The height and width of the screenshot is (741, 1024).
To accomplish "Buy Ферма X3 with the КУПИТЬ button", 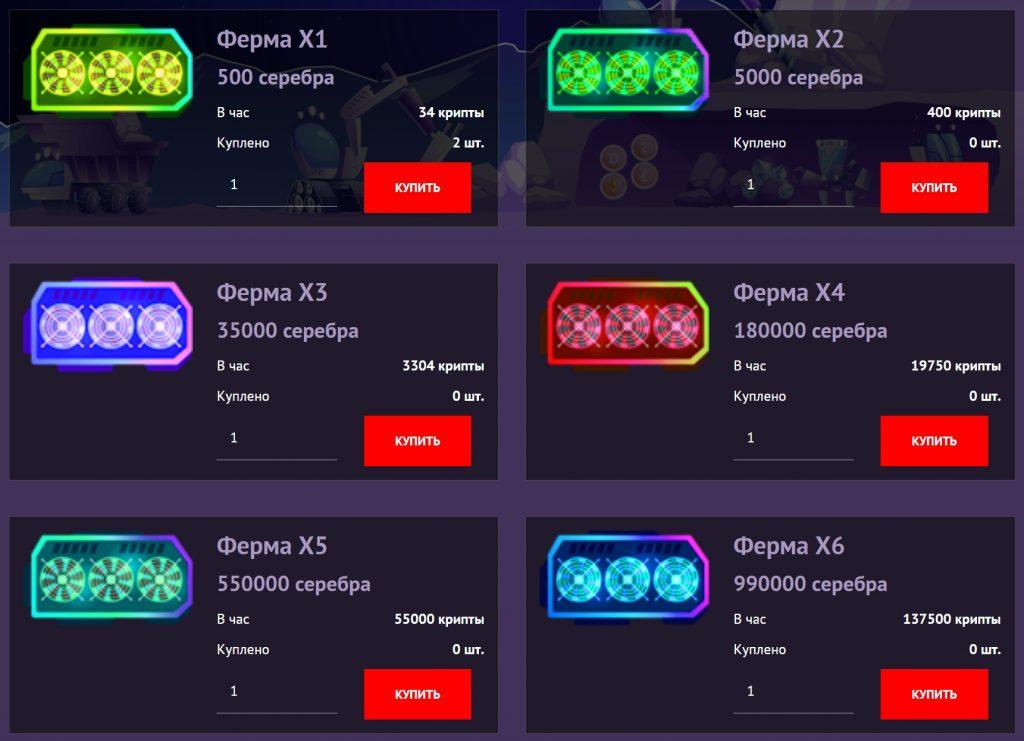I will (x=417, y=441).
